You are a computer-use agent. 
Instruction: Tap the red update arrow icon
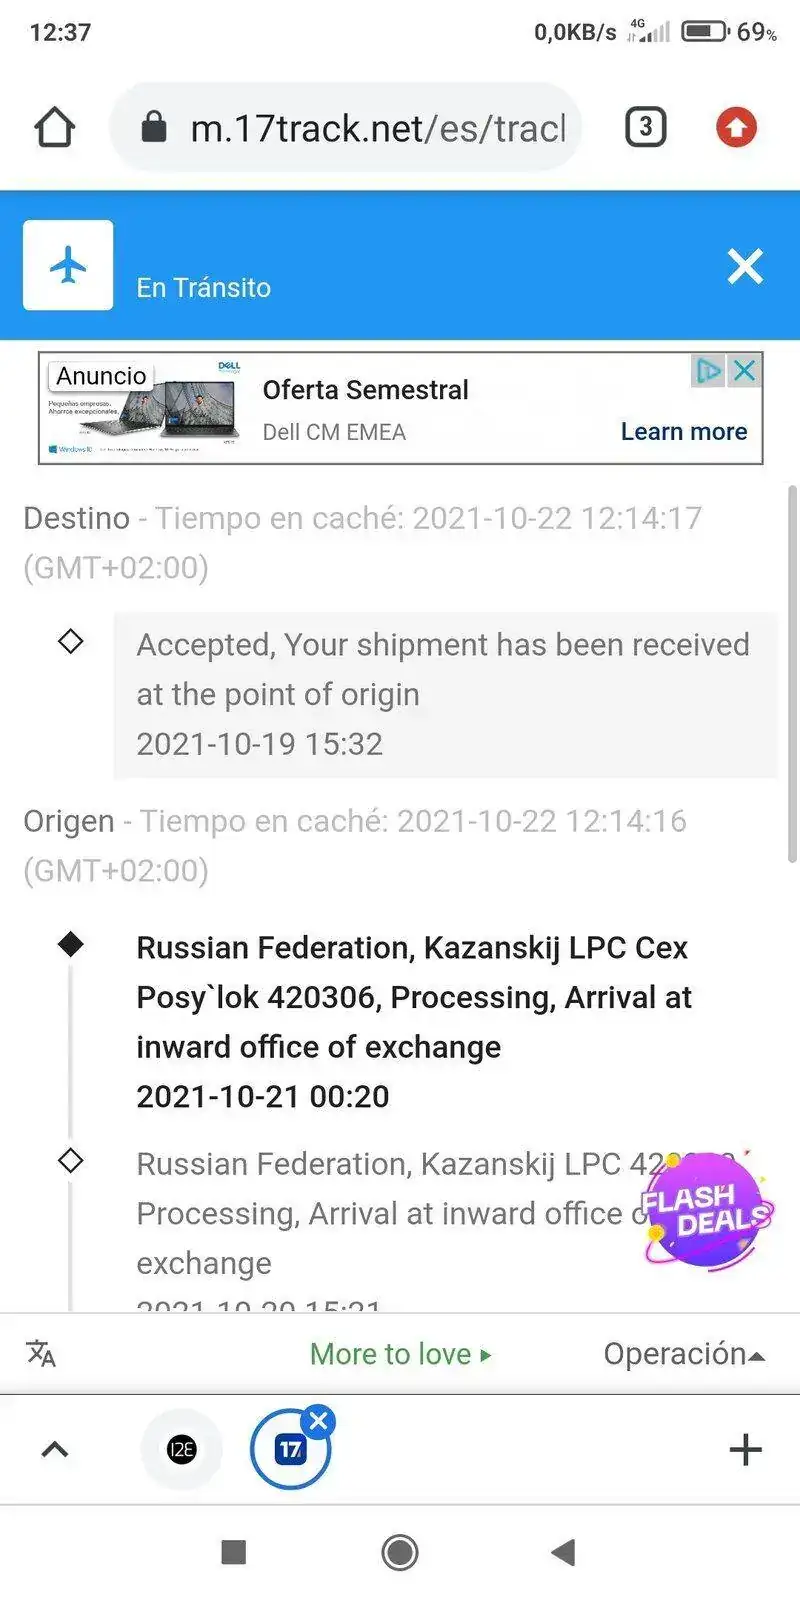tap(736, 128)
